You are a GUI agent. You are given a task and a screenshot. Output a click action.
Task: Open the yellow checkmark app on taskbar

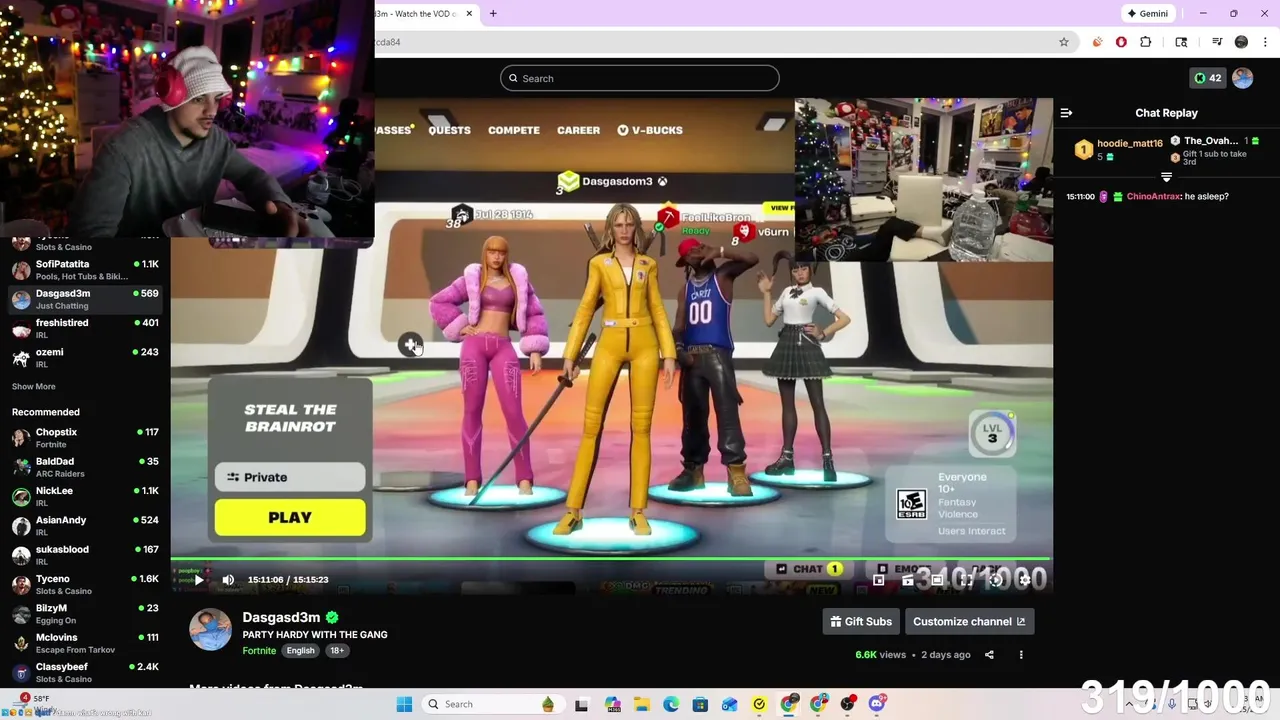pyautogui.click(x=759, y=704)
